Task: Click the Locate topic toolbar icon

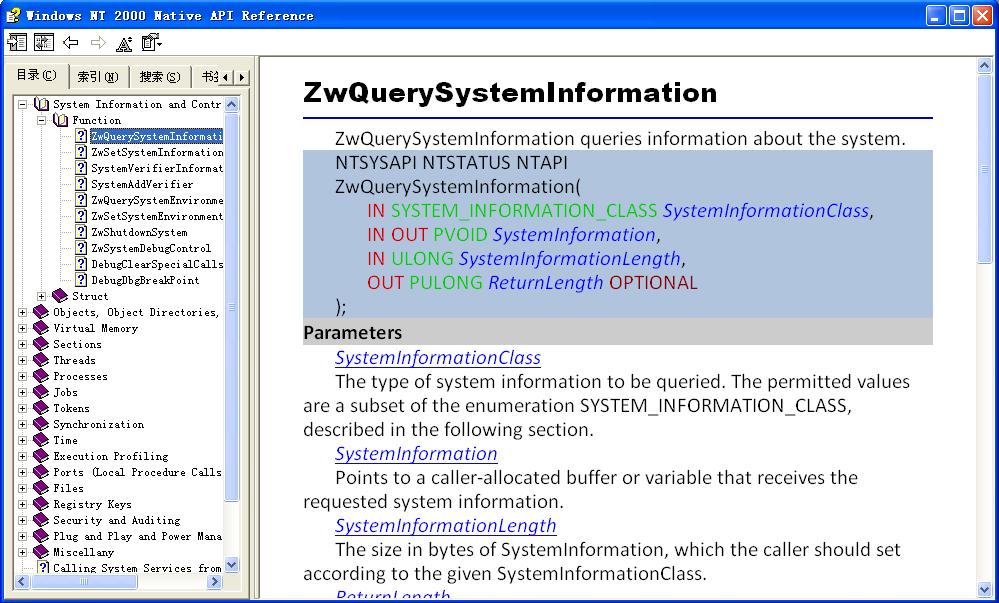Action: click(44, 43)
